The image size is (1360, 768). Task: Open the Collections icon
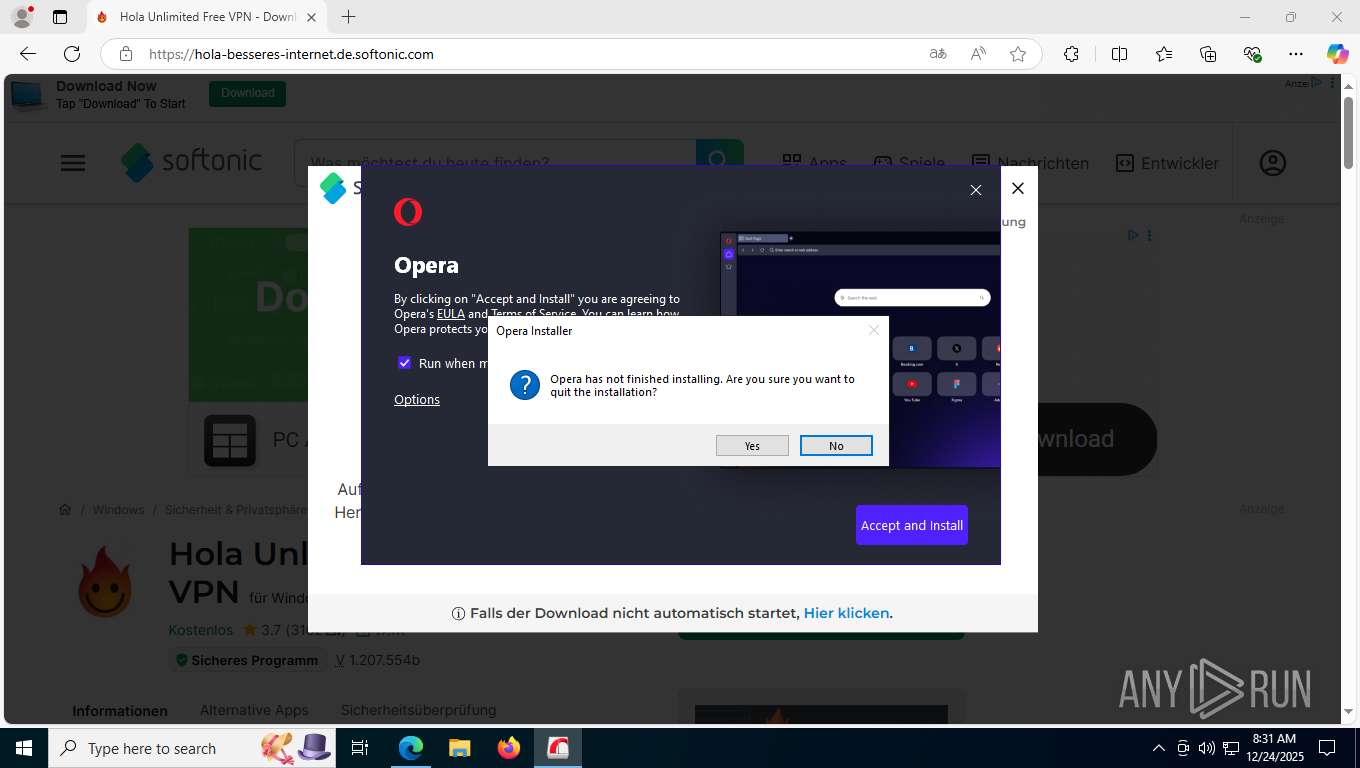click(1208, 54)
